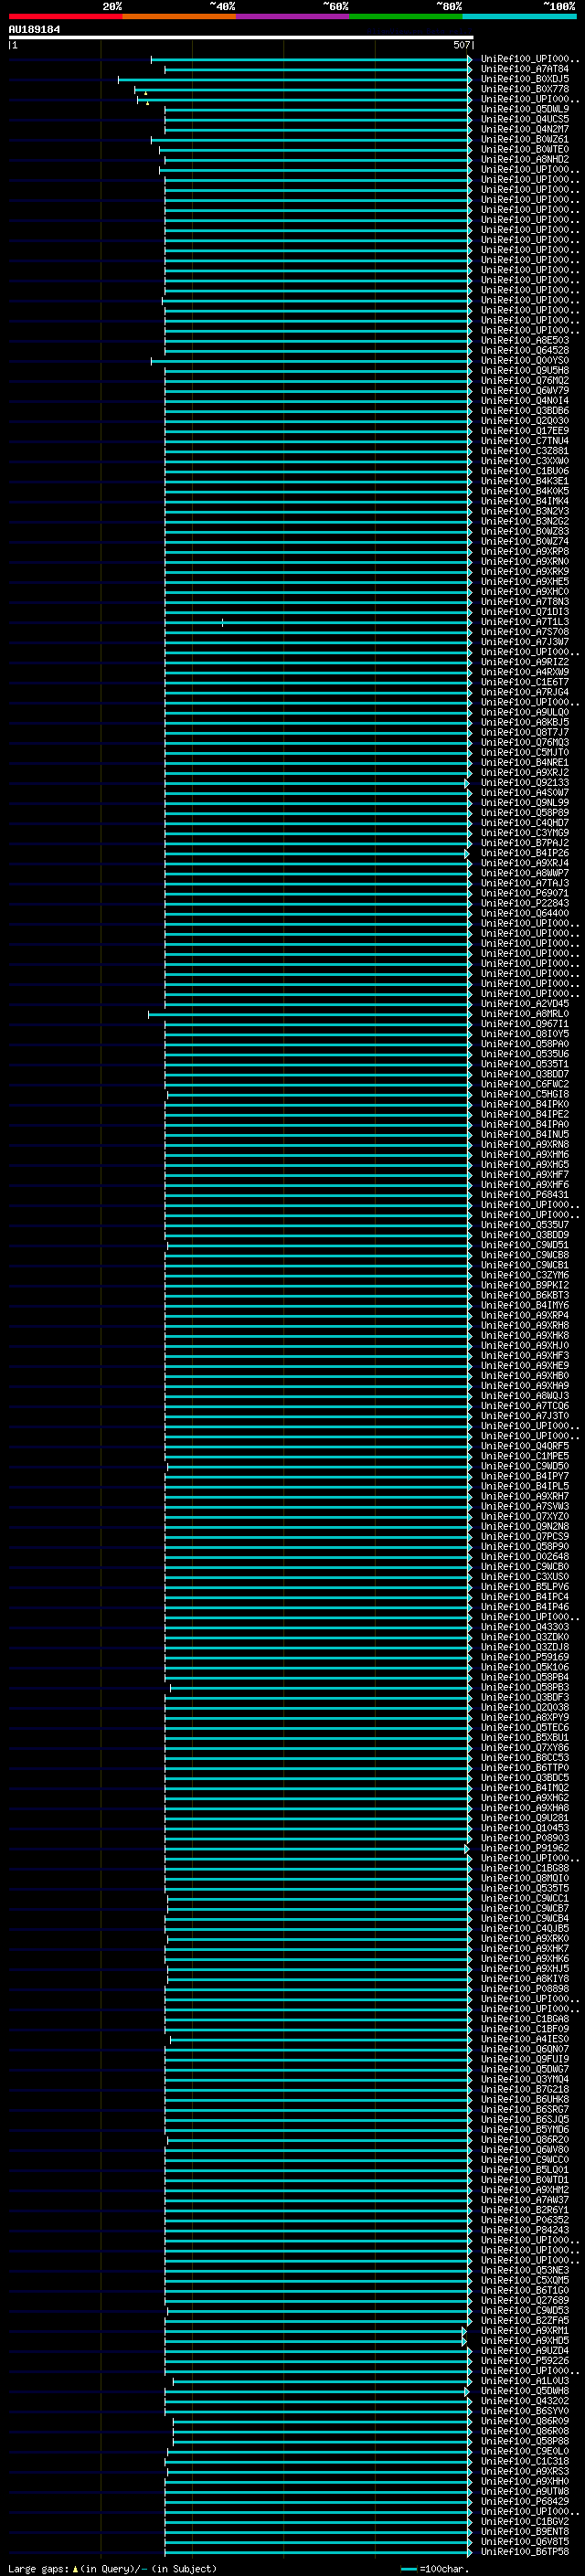Click hit label UniRef100_Q9U5H8
This screenshot has width=585, height=2576.
pos(524,370)
